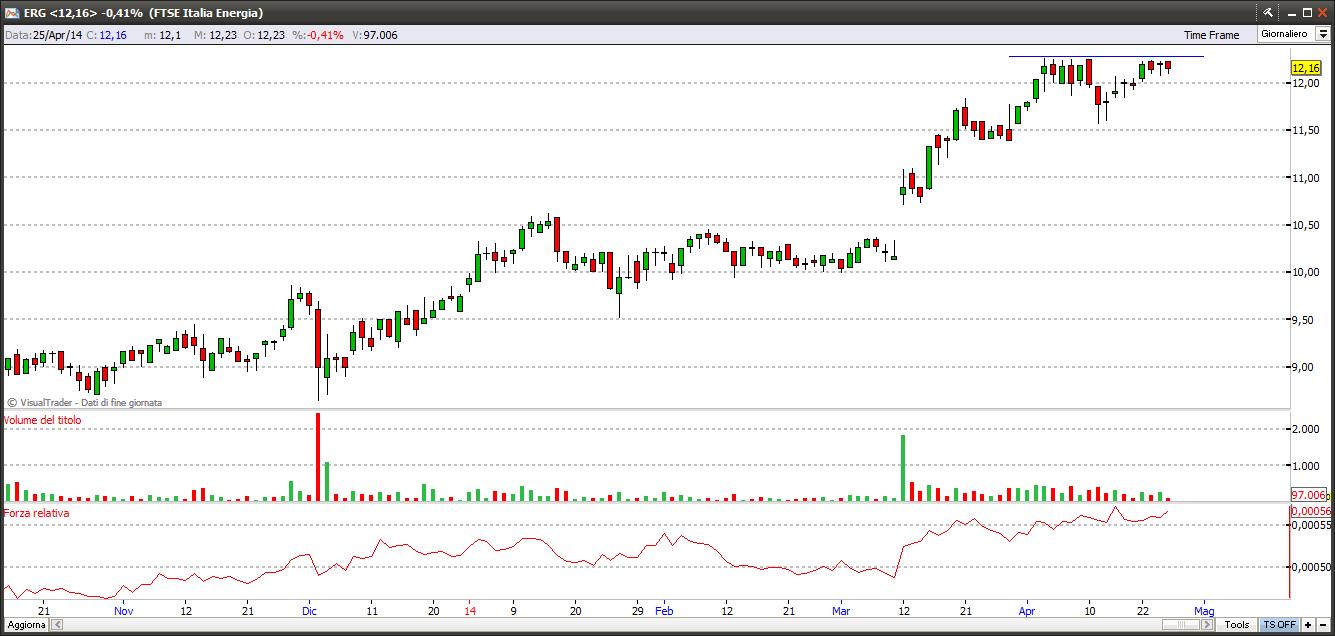
Task: Click the application icon in title bar
Action: 11,13
